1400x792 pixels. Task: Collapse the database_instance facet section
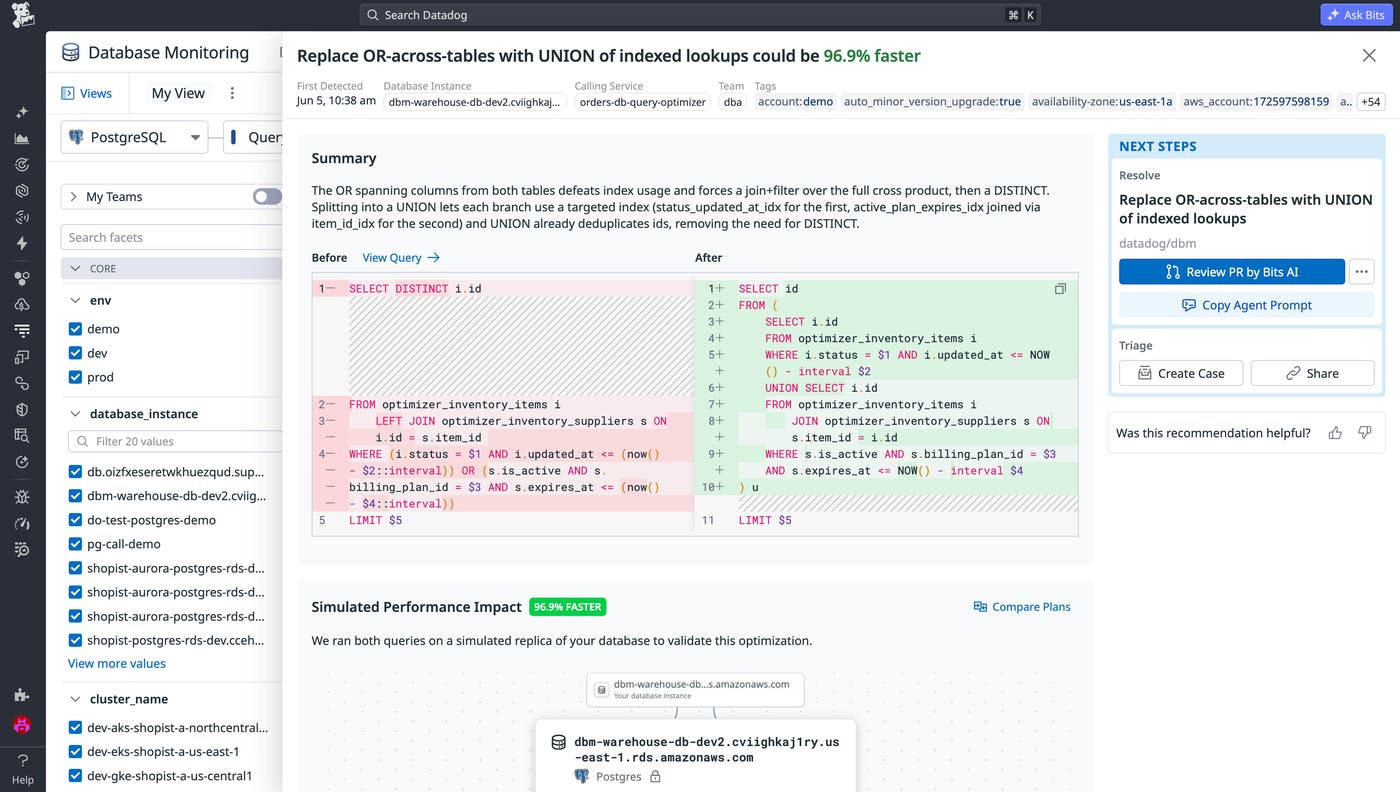coord(75,413)
